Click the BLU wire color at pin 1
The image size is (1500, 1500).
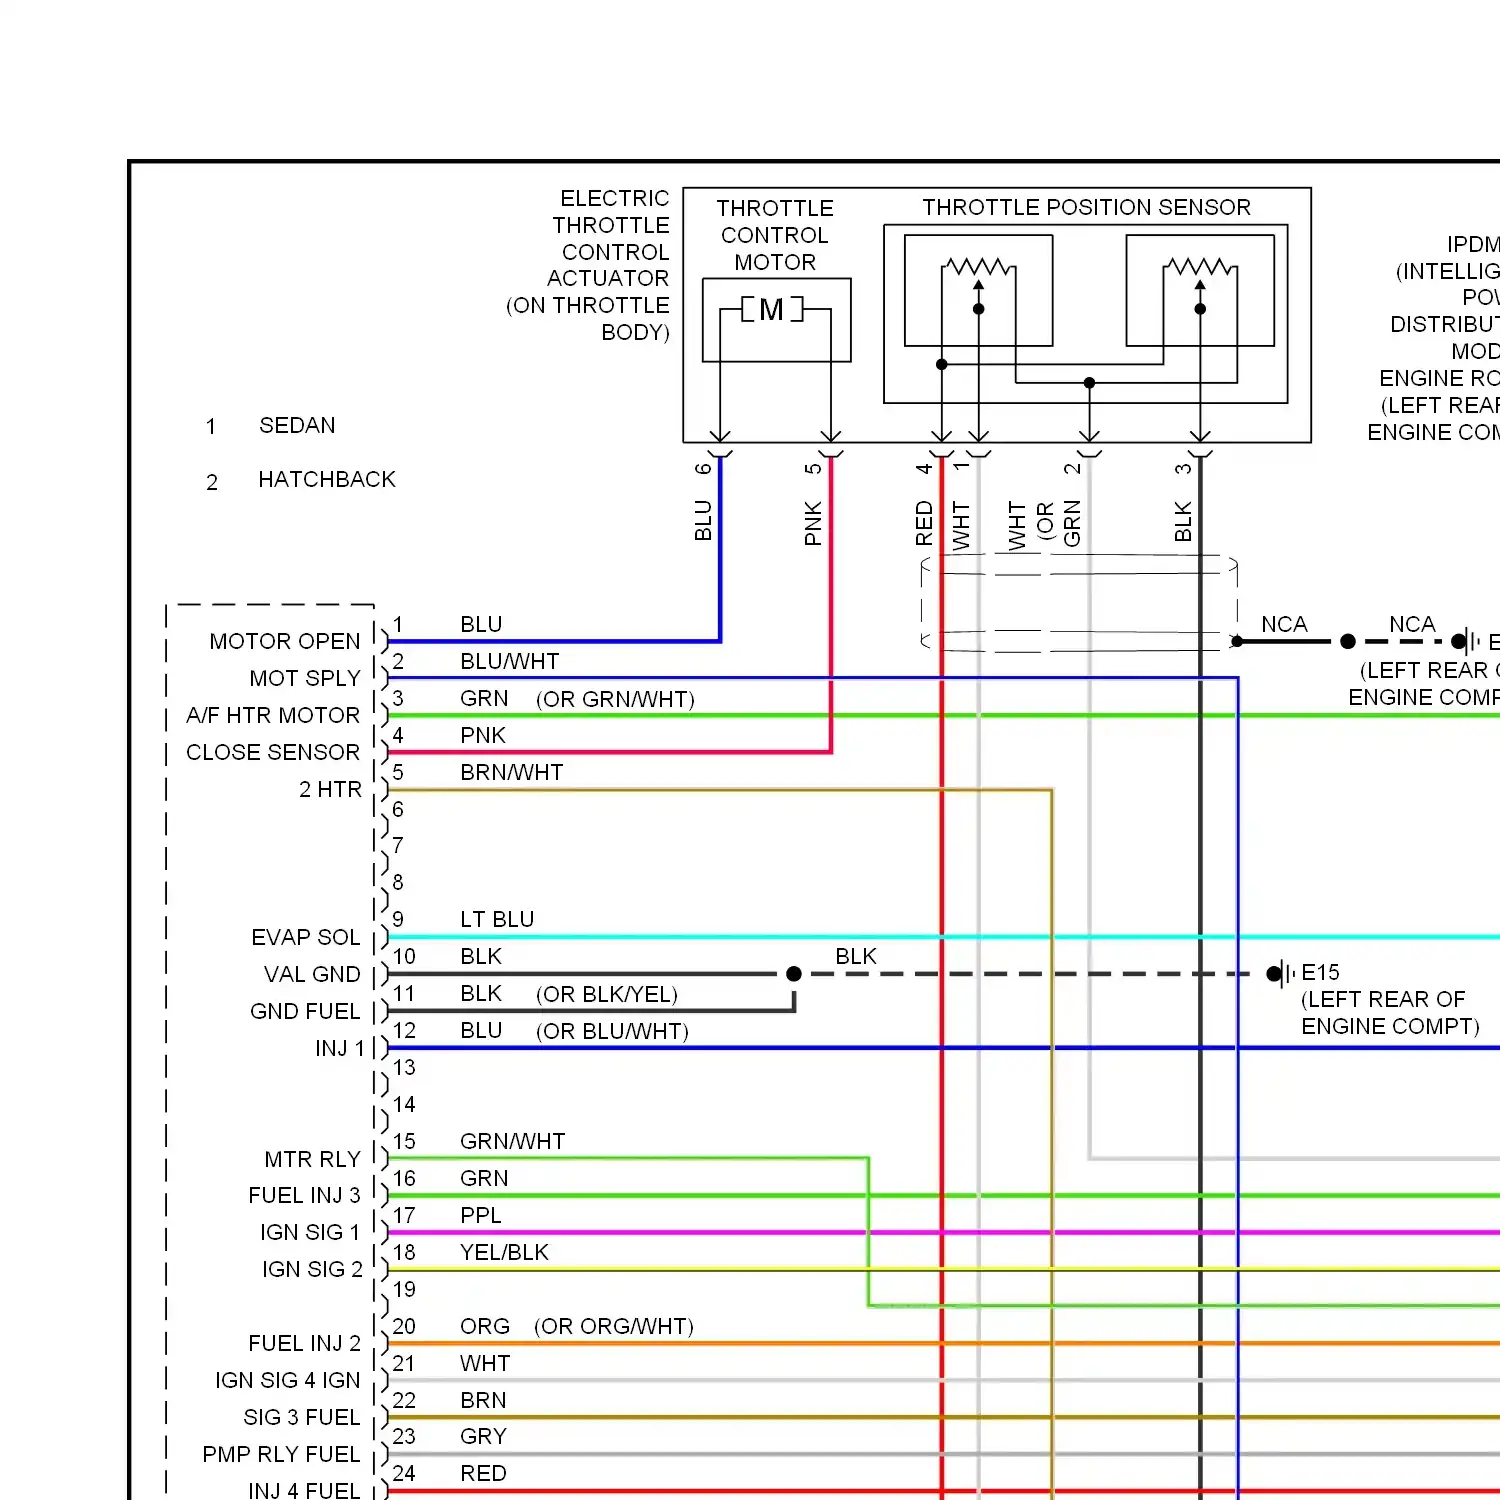481,624
